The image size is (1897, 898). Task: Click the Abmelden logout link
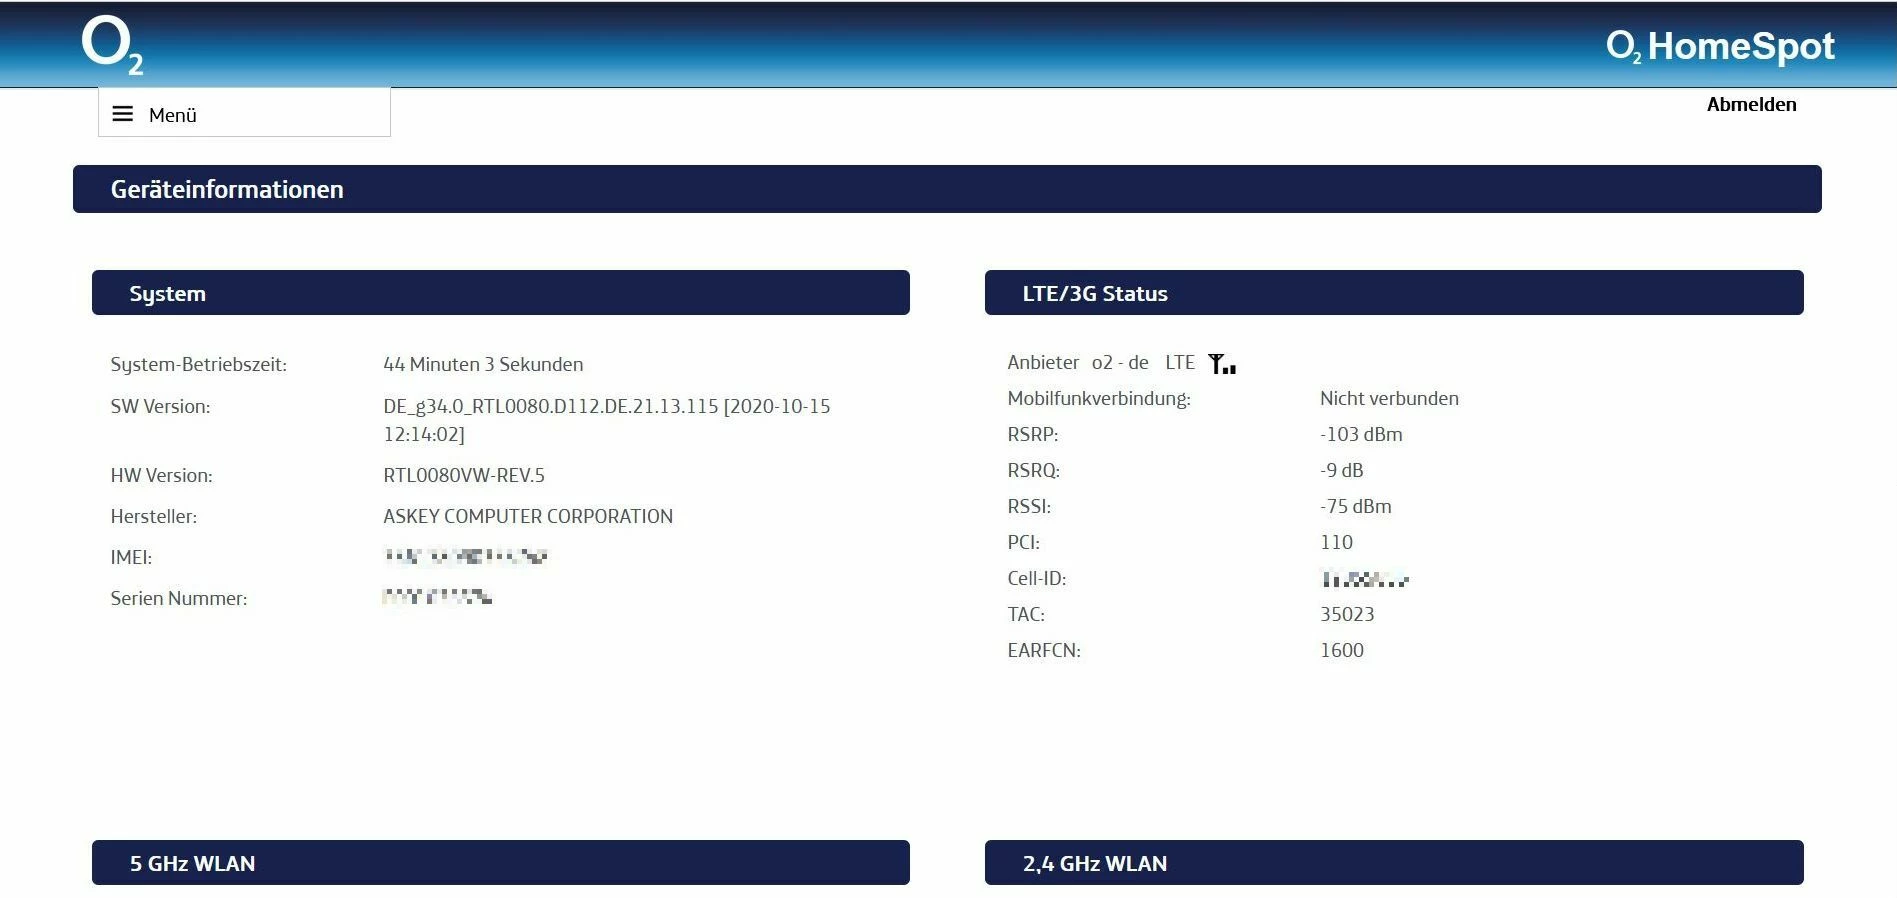[1751, 104]
